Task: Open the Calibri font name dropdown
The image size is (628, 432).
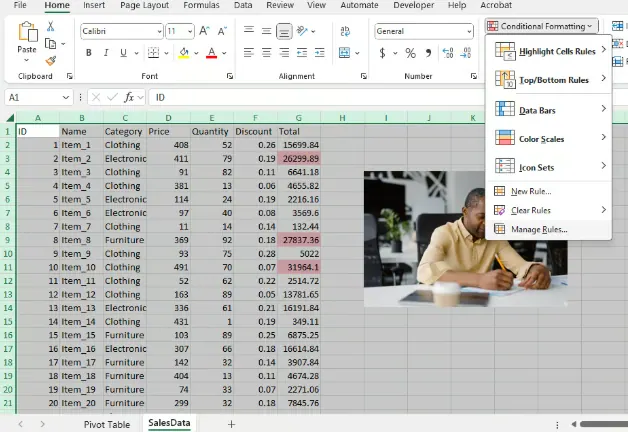Action: [x=158, y=31]
